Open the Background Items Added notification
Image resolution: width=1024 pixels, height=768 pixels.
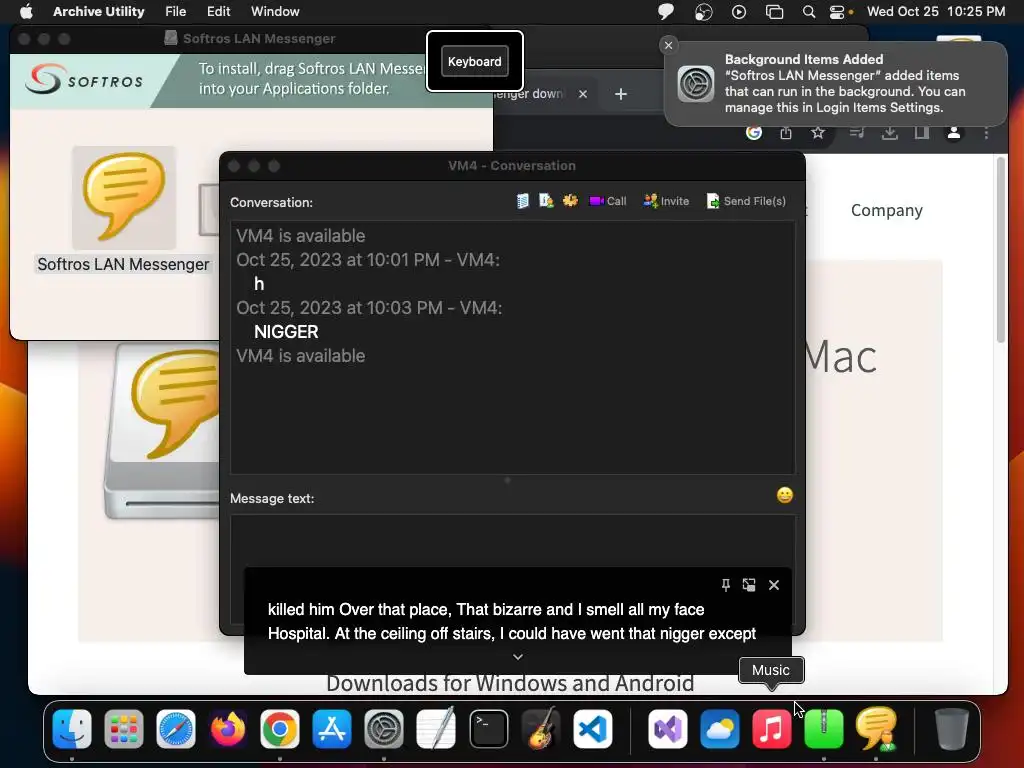point(835,84)
